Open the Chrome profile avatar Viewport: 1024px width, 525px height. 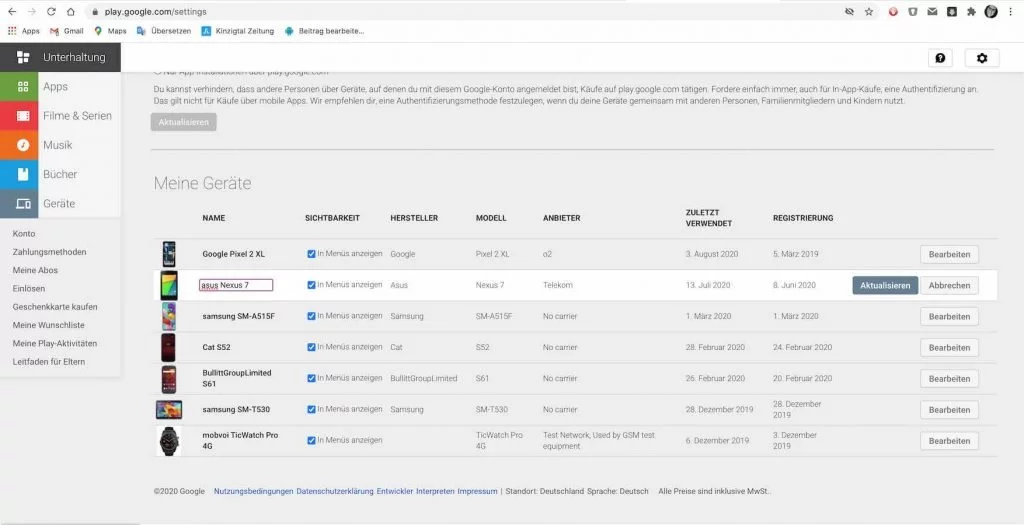point(991,12)
